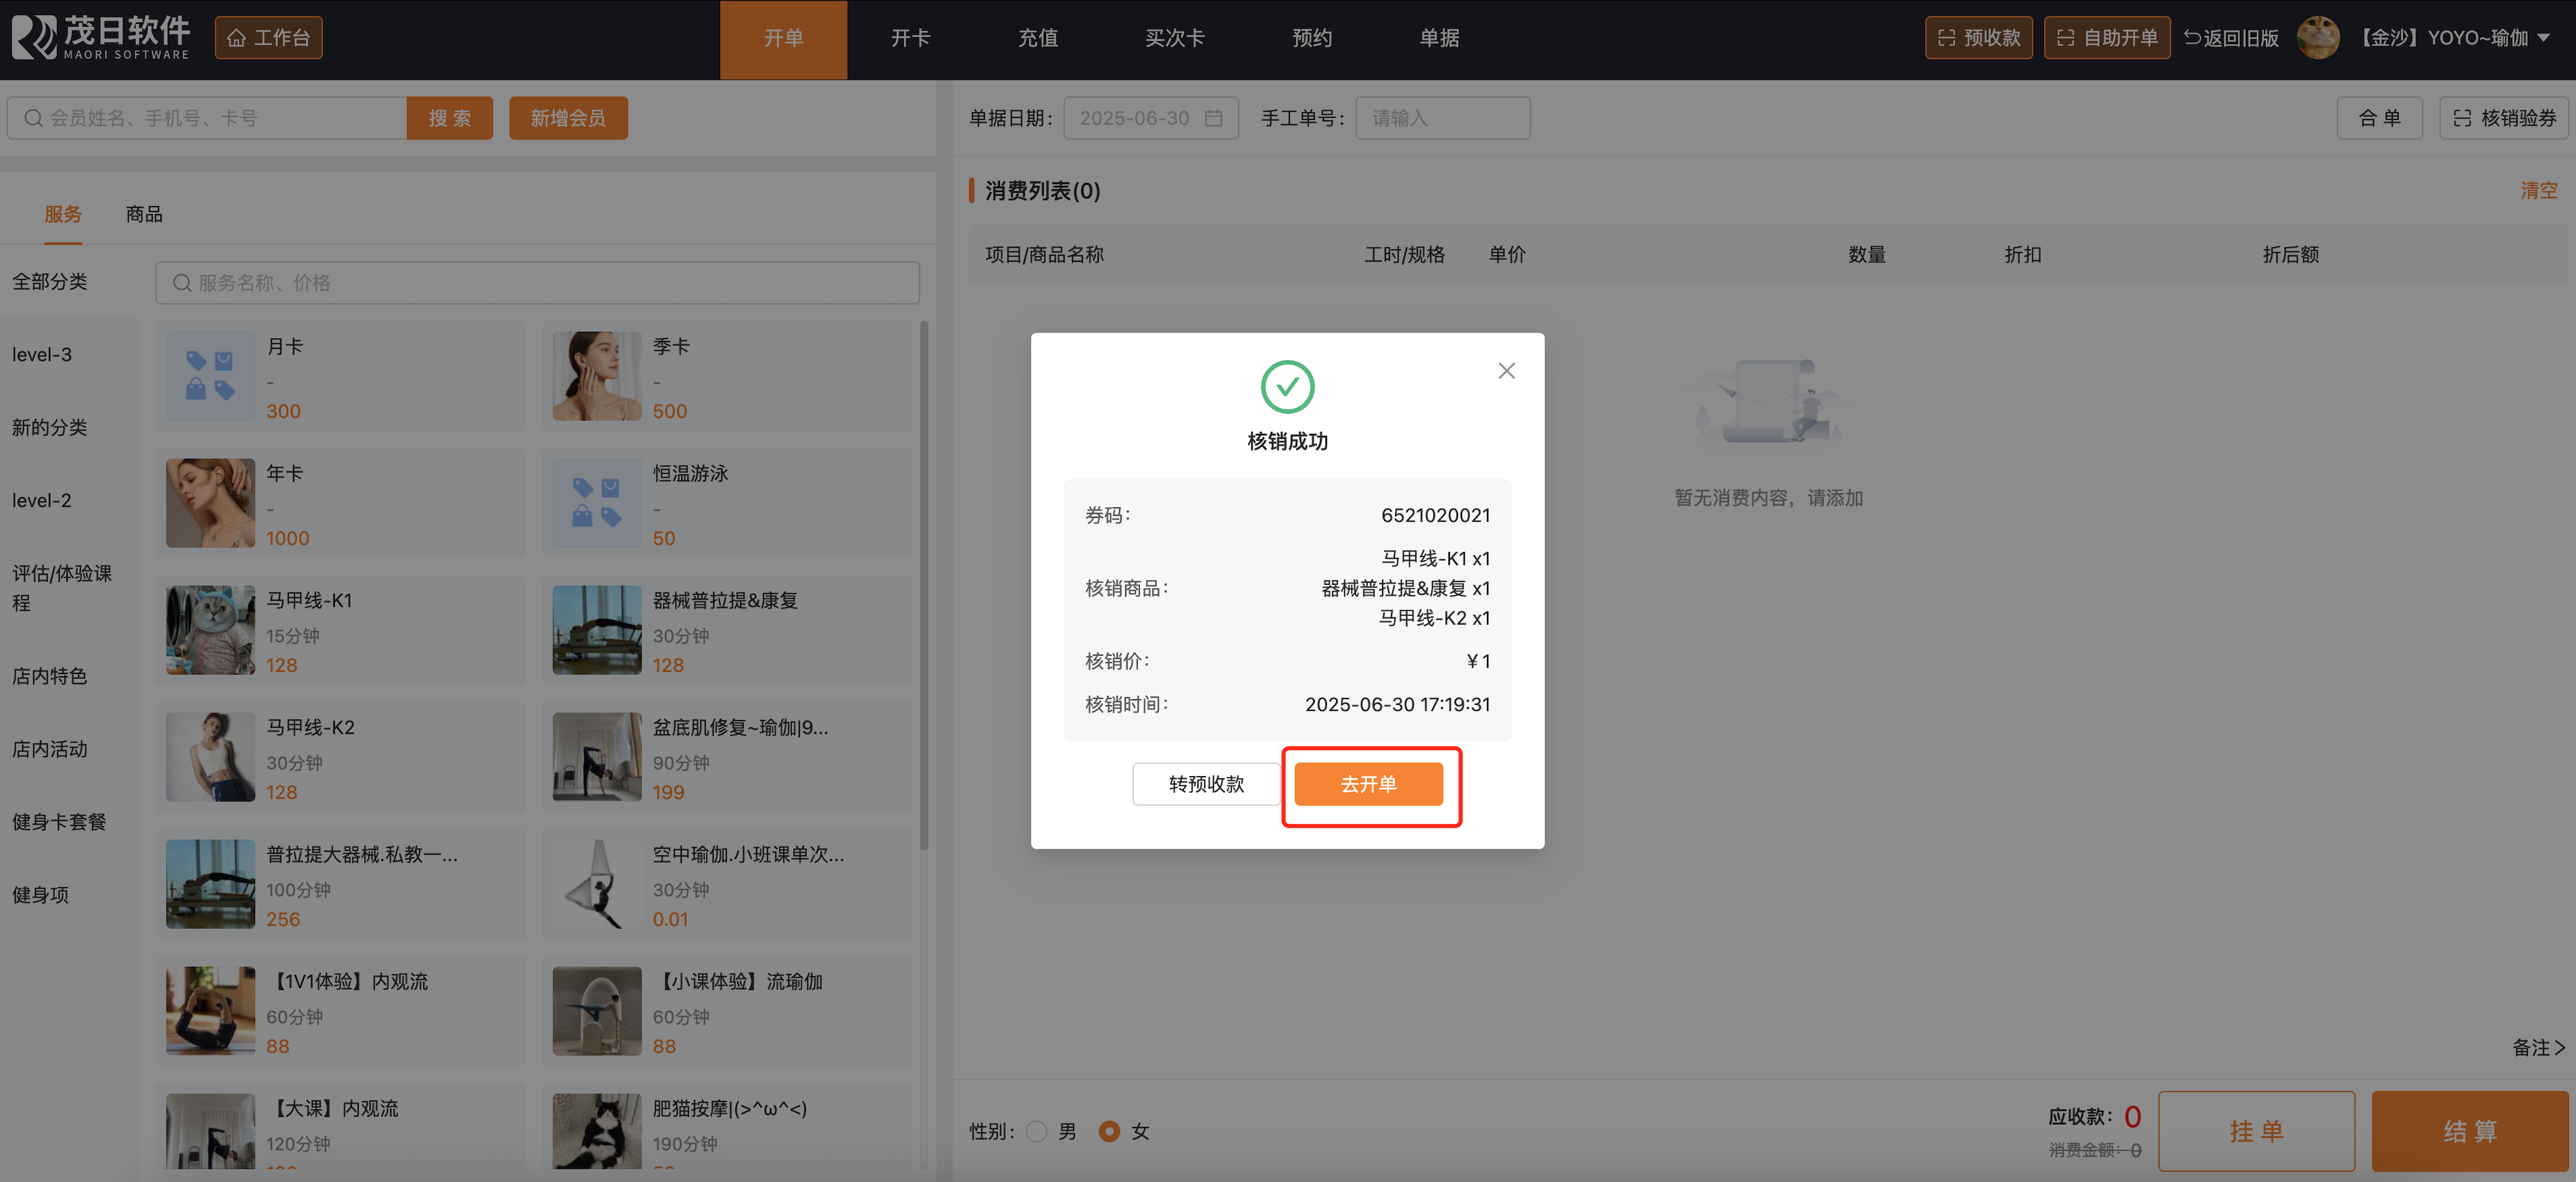The width and height of the screenshot is (2576, 1182).
Task: Click the scan icon on 自助开单 button
Action: pos(2065,38)
